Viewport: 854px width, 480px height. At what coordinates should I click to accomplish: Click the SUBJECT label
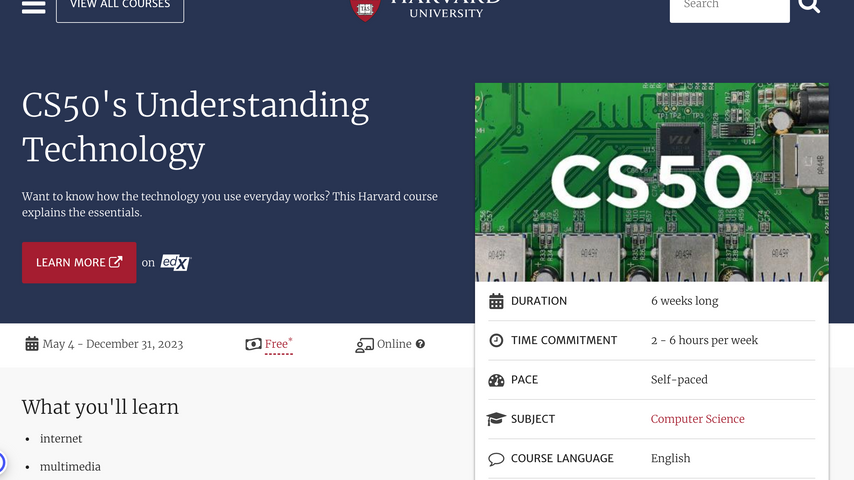pyautogui.click(x=533, y=419)
